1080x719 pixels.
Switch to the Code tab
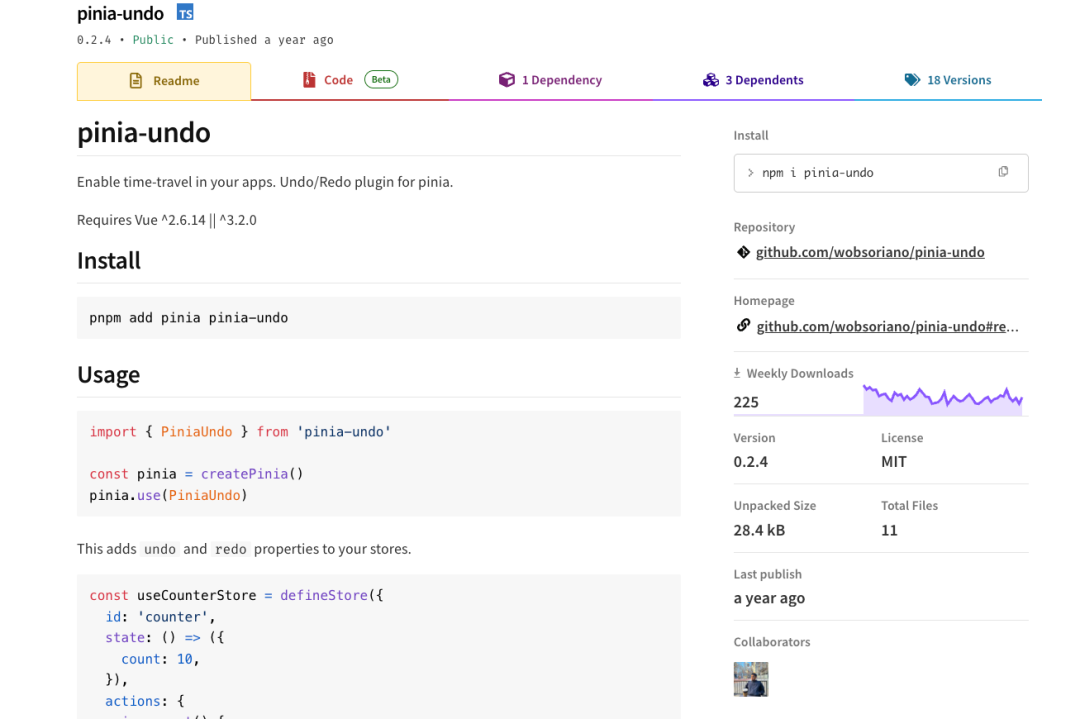(x=350, y=80)
